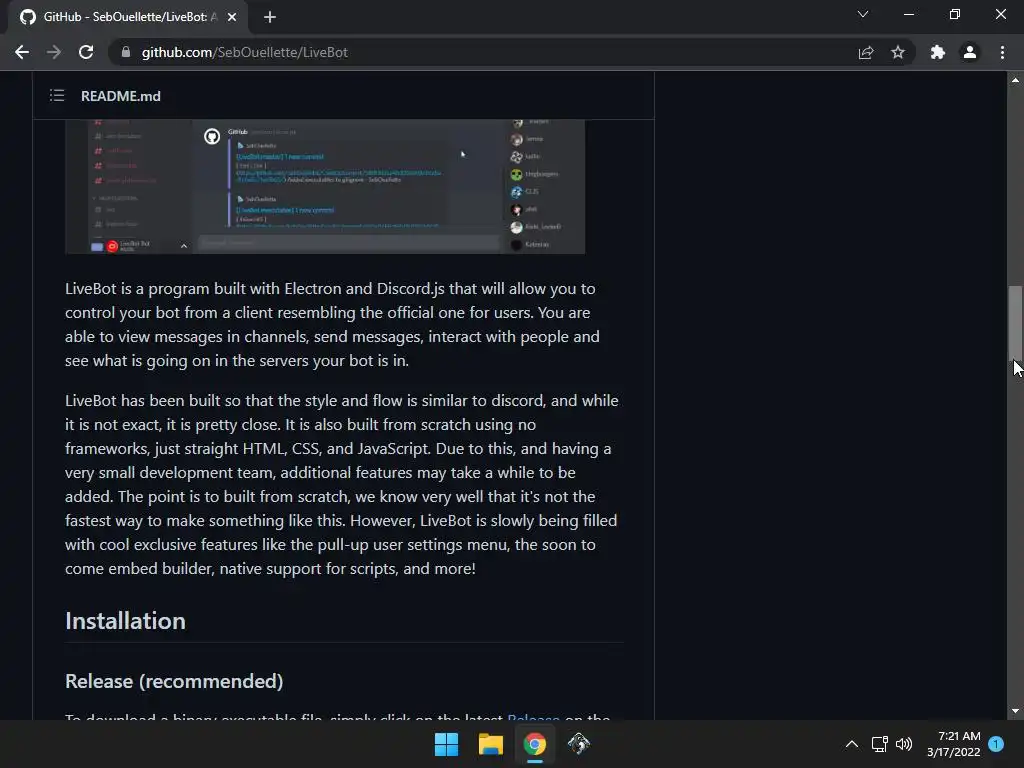
Task: Click the Installation heading
Action: [125, 621]
